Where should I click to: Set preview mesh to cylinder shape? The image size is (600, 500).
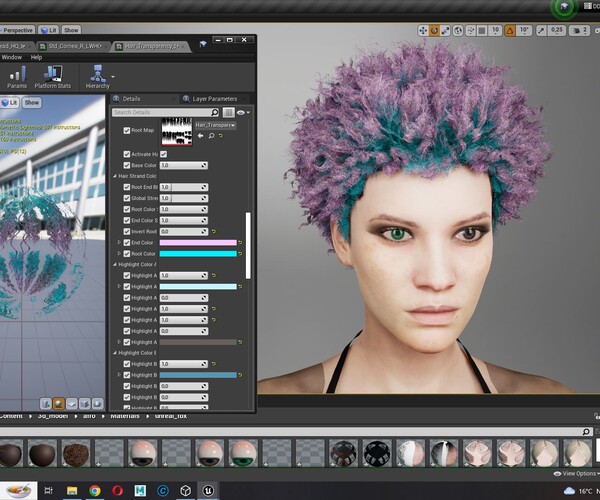pyautogui.click(x=46, y=404)
